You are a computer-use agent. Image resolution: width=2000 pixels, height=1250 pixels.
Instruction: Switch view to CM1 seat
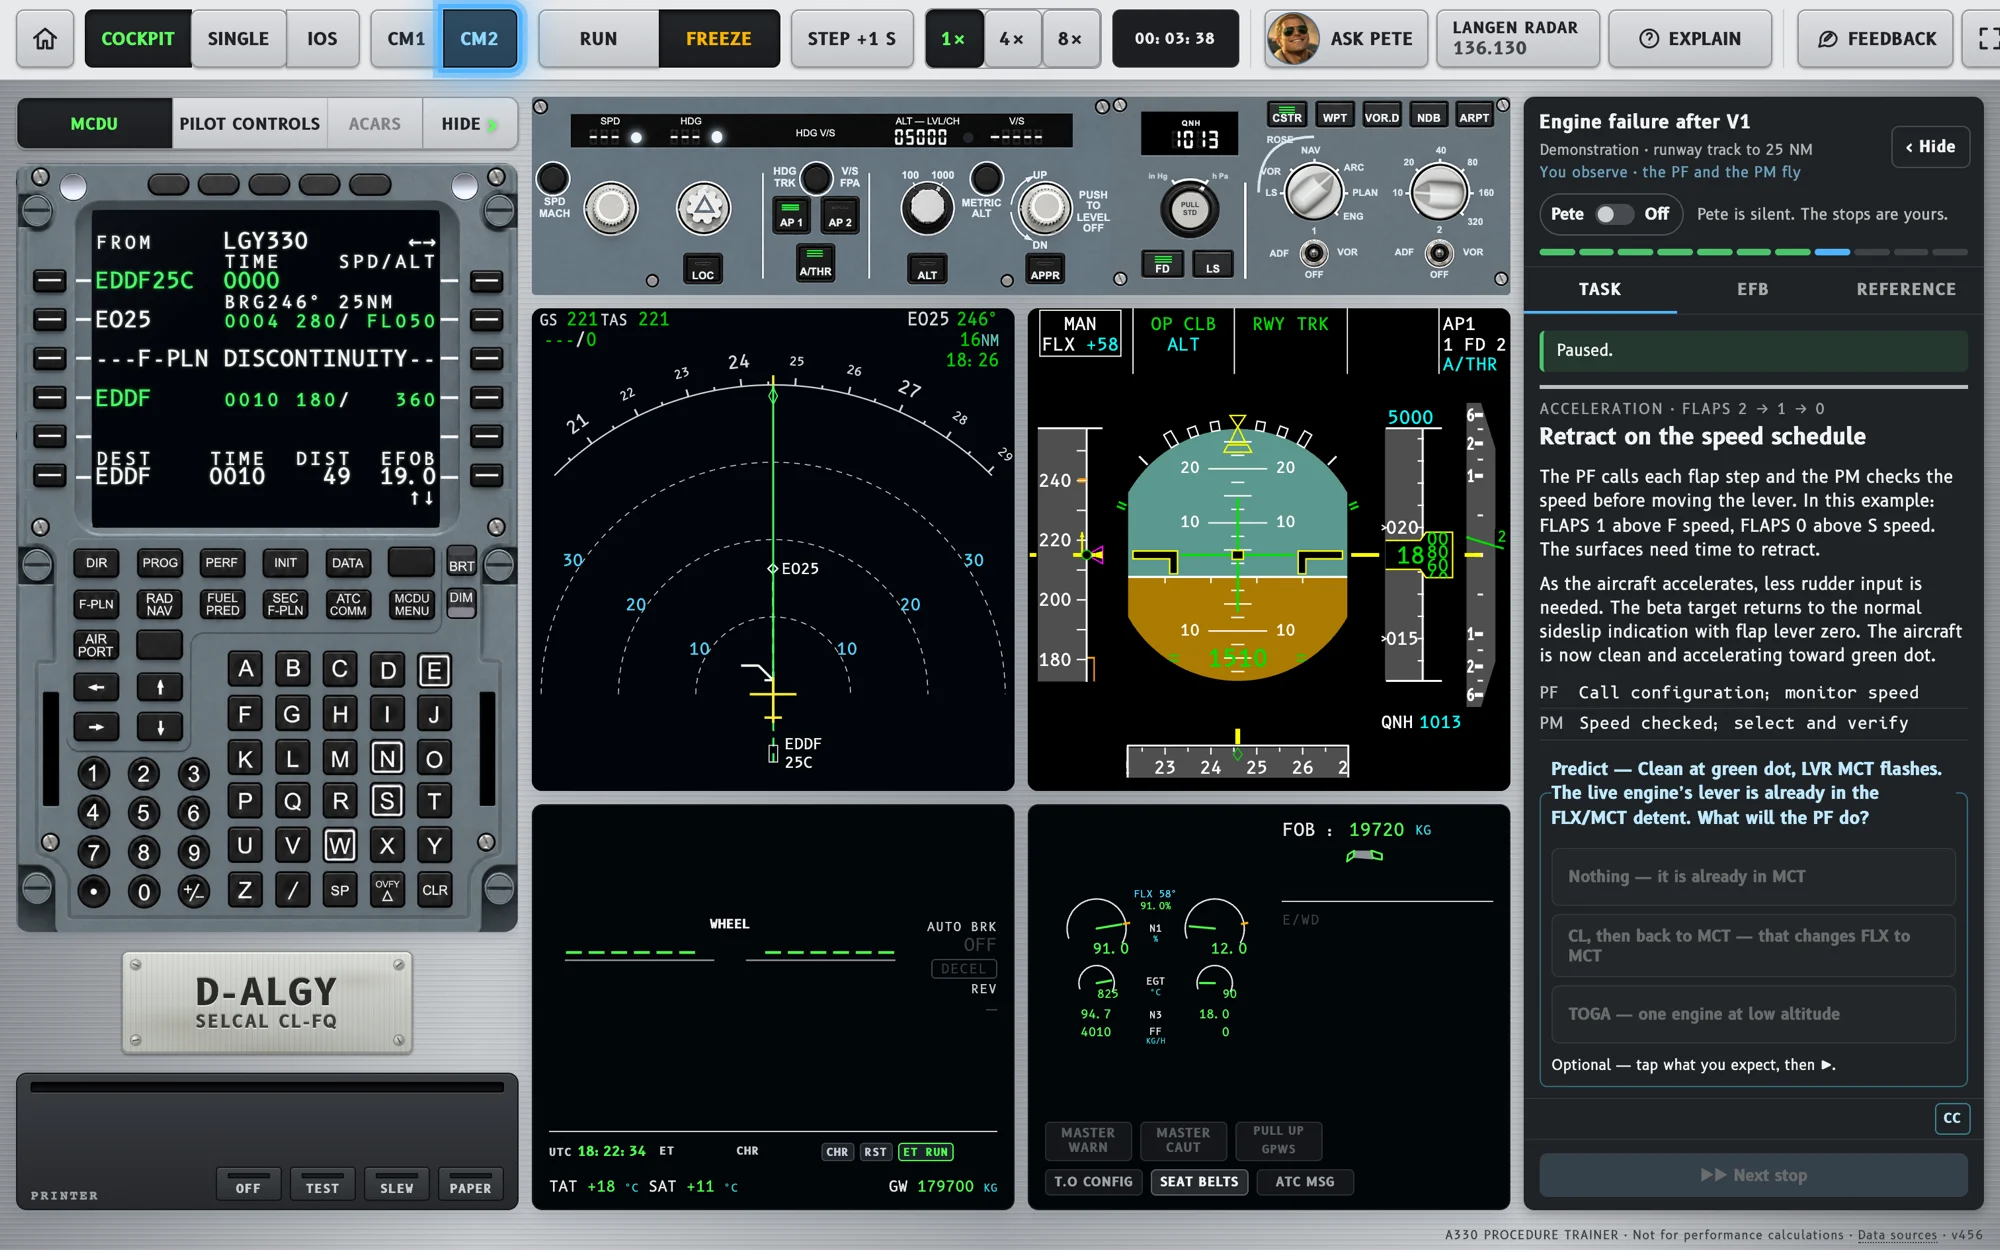point(406,39)
